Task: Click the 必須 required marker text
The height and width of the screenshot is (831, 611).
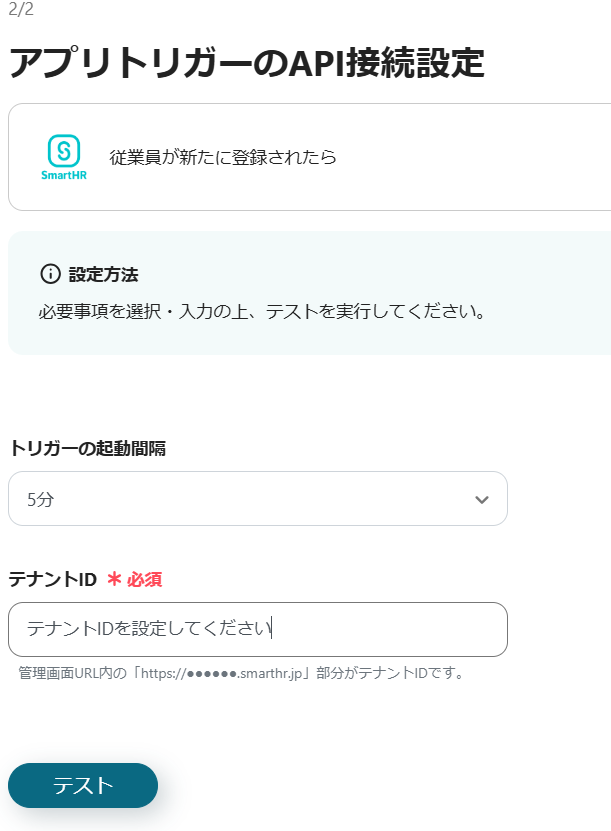Action: pos(144,579)
